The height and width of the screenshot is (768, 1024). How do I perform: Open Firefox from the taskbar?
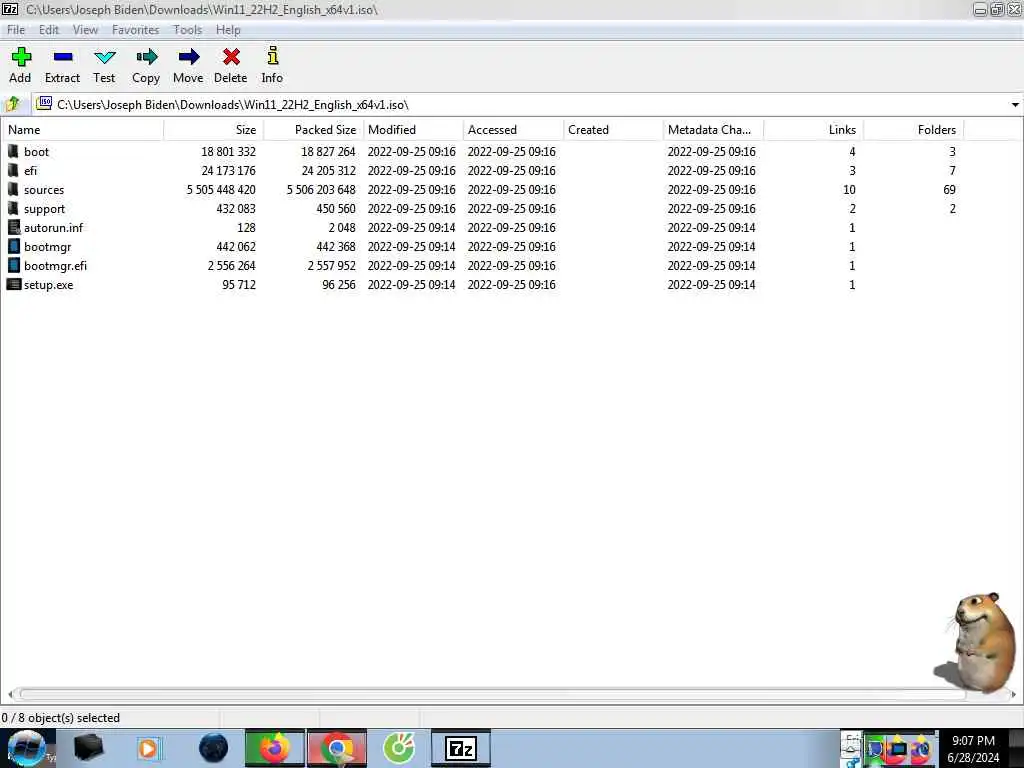tap(274, 748)
